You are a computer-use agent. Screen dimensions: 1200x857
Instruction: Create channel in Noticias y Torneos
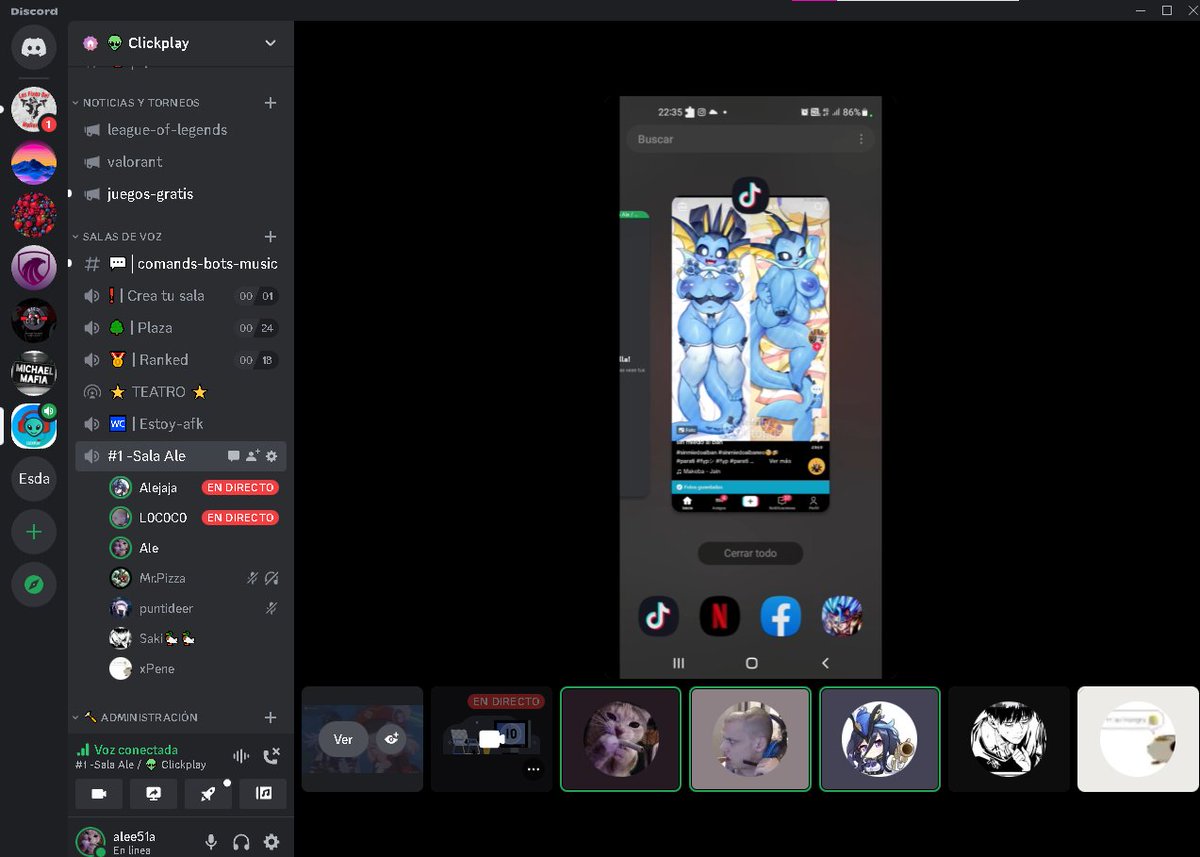click(x=270, y=102)
